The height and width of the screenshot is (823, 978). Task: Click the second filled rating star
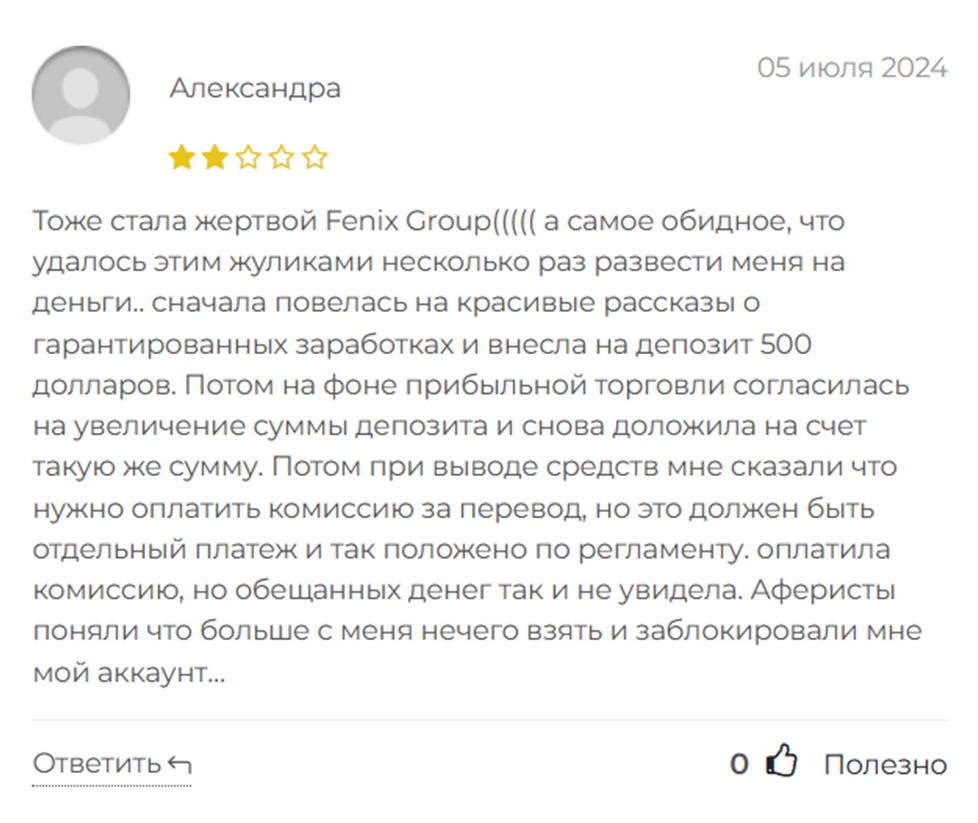[x=214, y=157]
